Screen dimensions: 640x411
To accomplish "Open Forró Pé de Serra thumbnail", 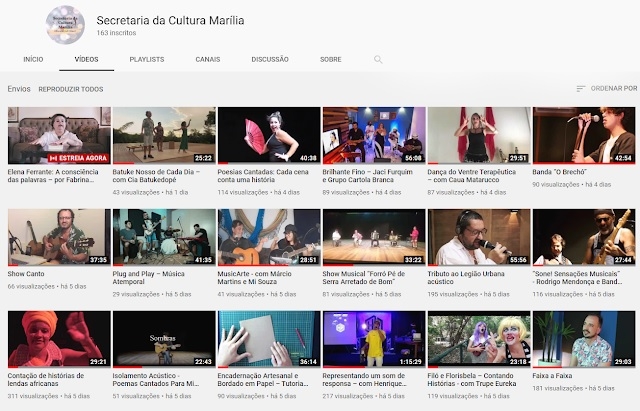I will click(x=374, y=237).
